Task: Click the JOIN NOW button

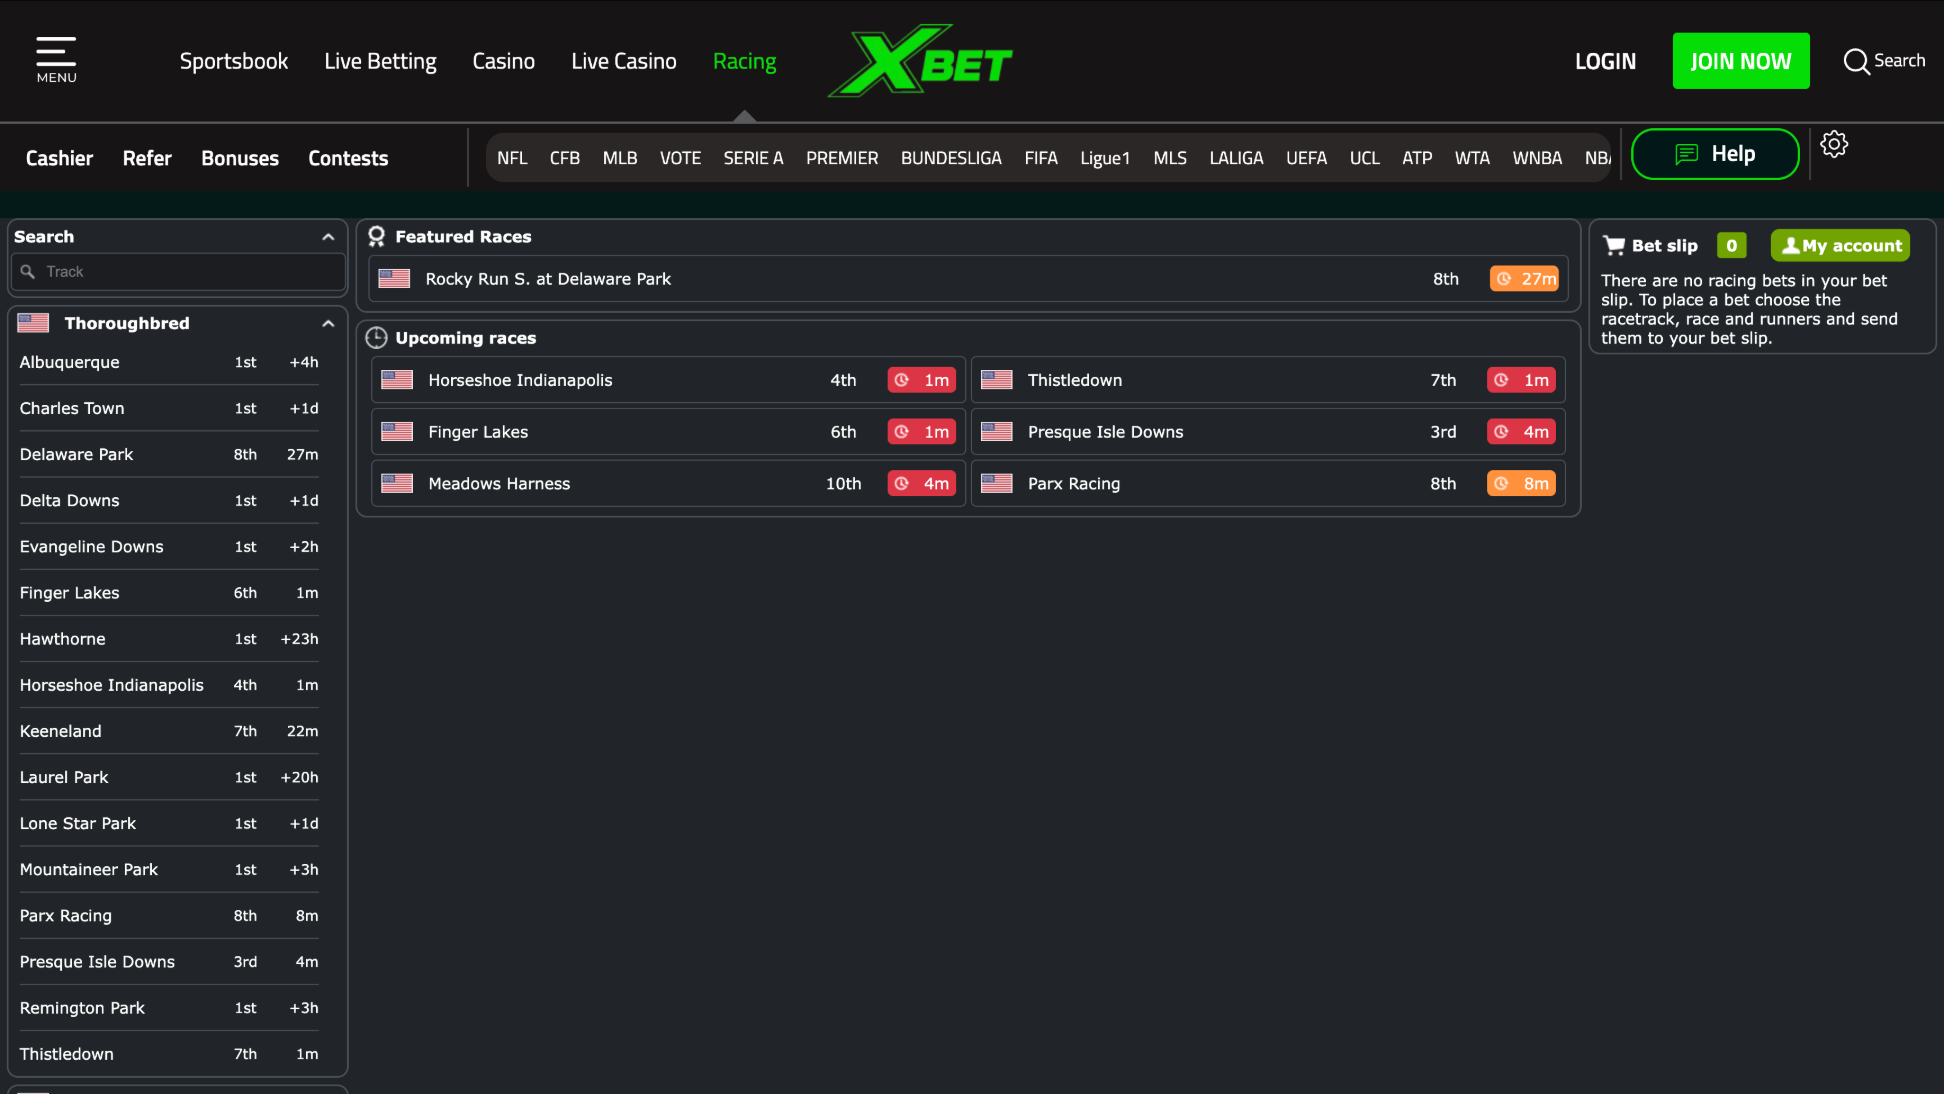Action: 1740,60
